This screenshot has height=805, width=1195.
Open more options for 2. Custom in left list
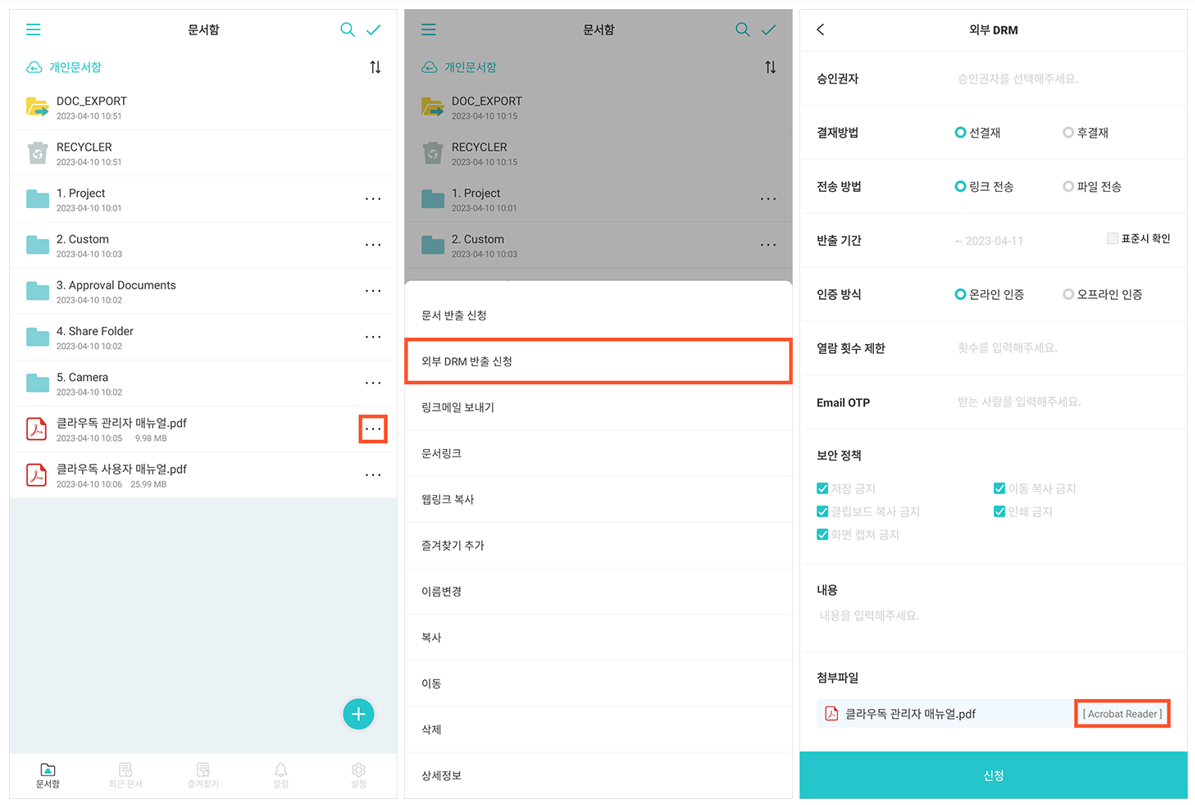[373, 245]
